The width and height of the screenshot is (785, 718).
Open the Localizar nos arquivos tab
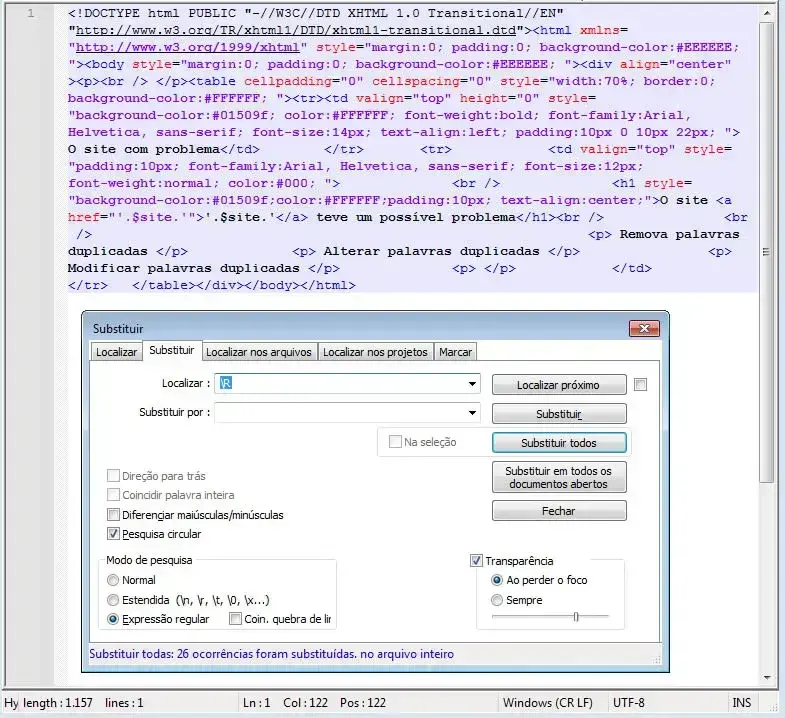(x=260, y=352)
